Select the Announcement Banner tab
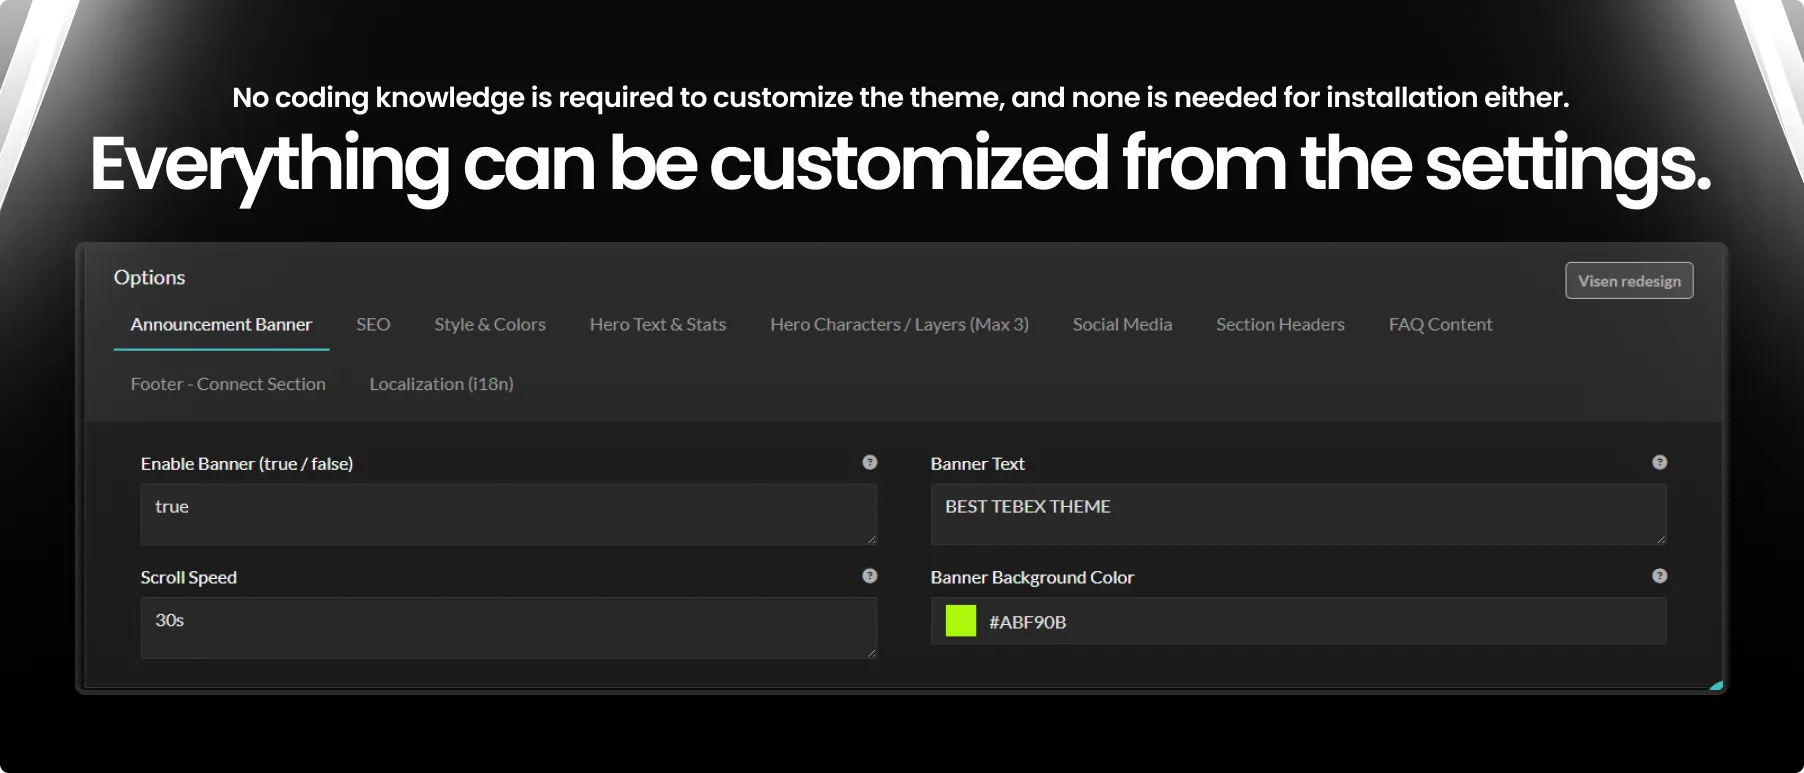This screenshot has width=1804, height=773. coord(221,325)
